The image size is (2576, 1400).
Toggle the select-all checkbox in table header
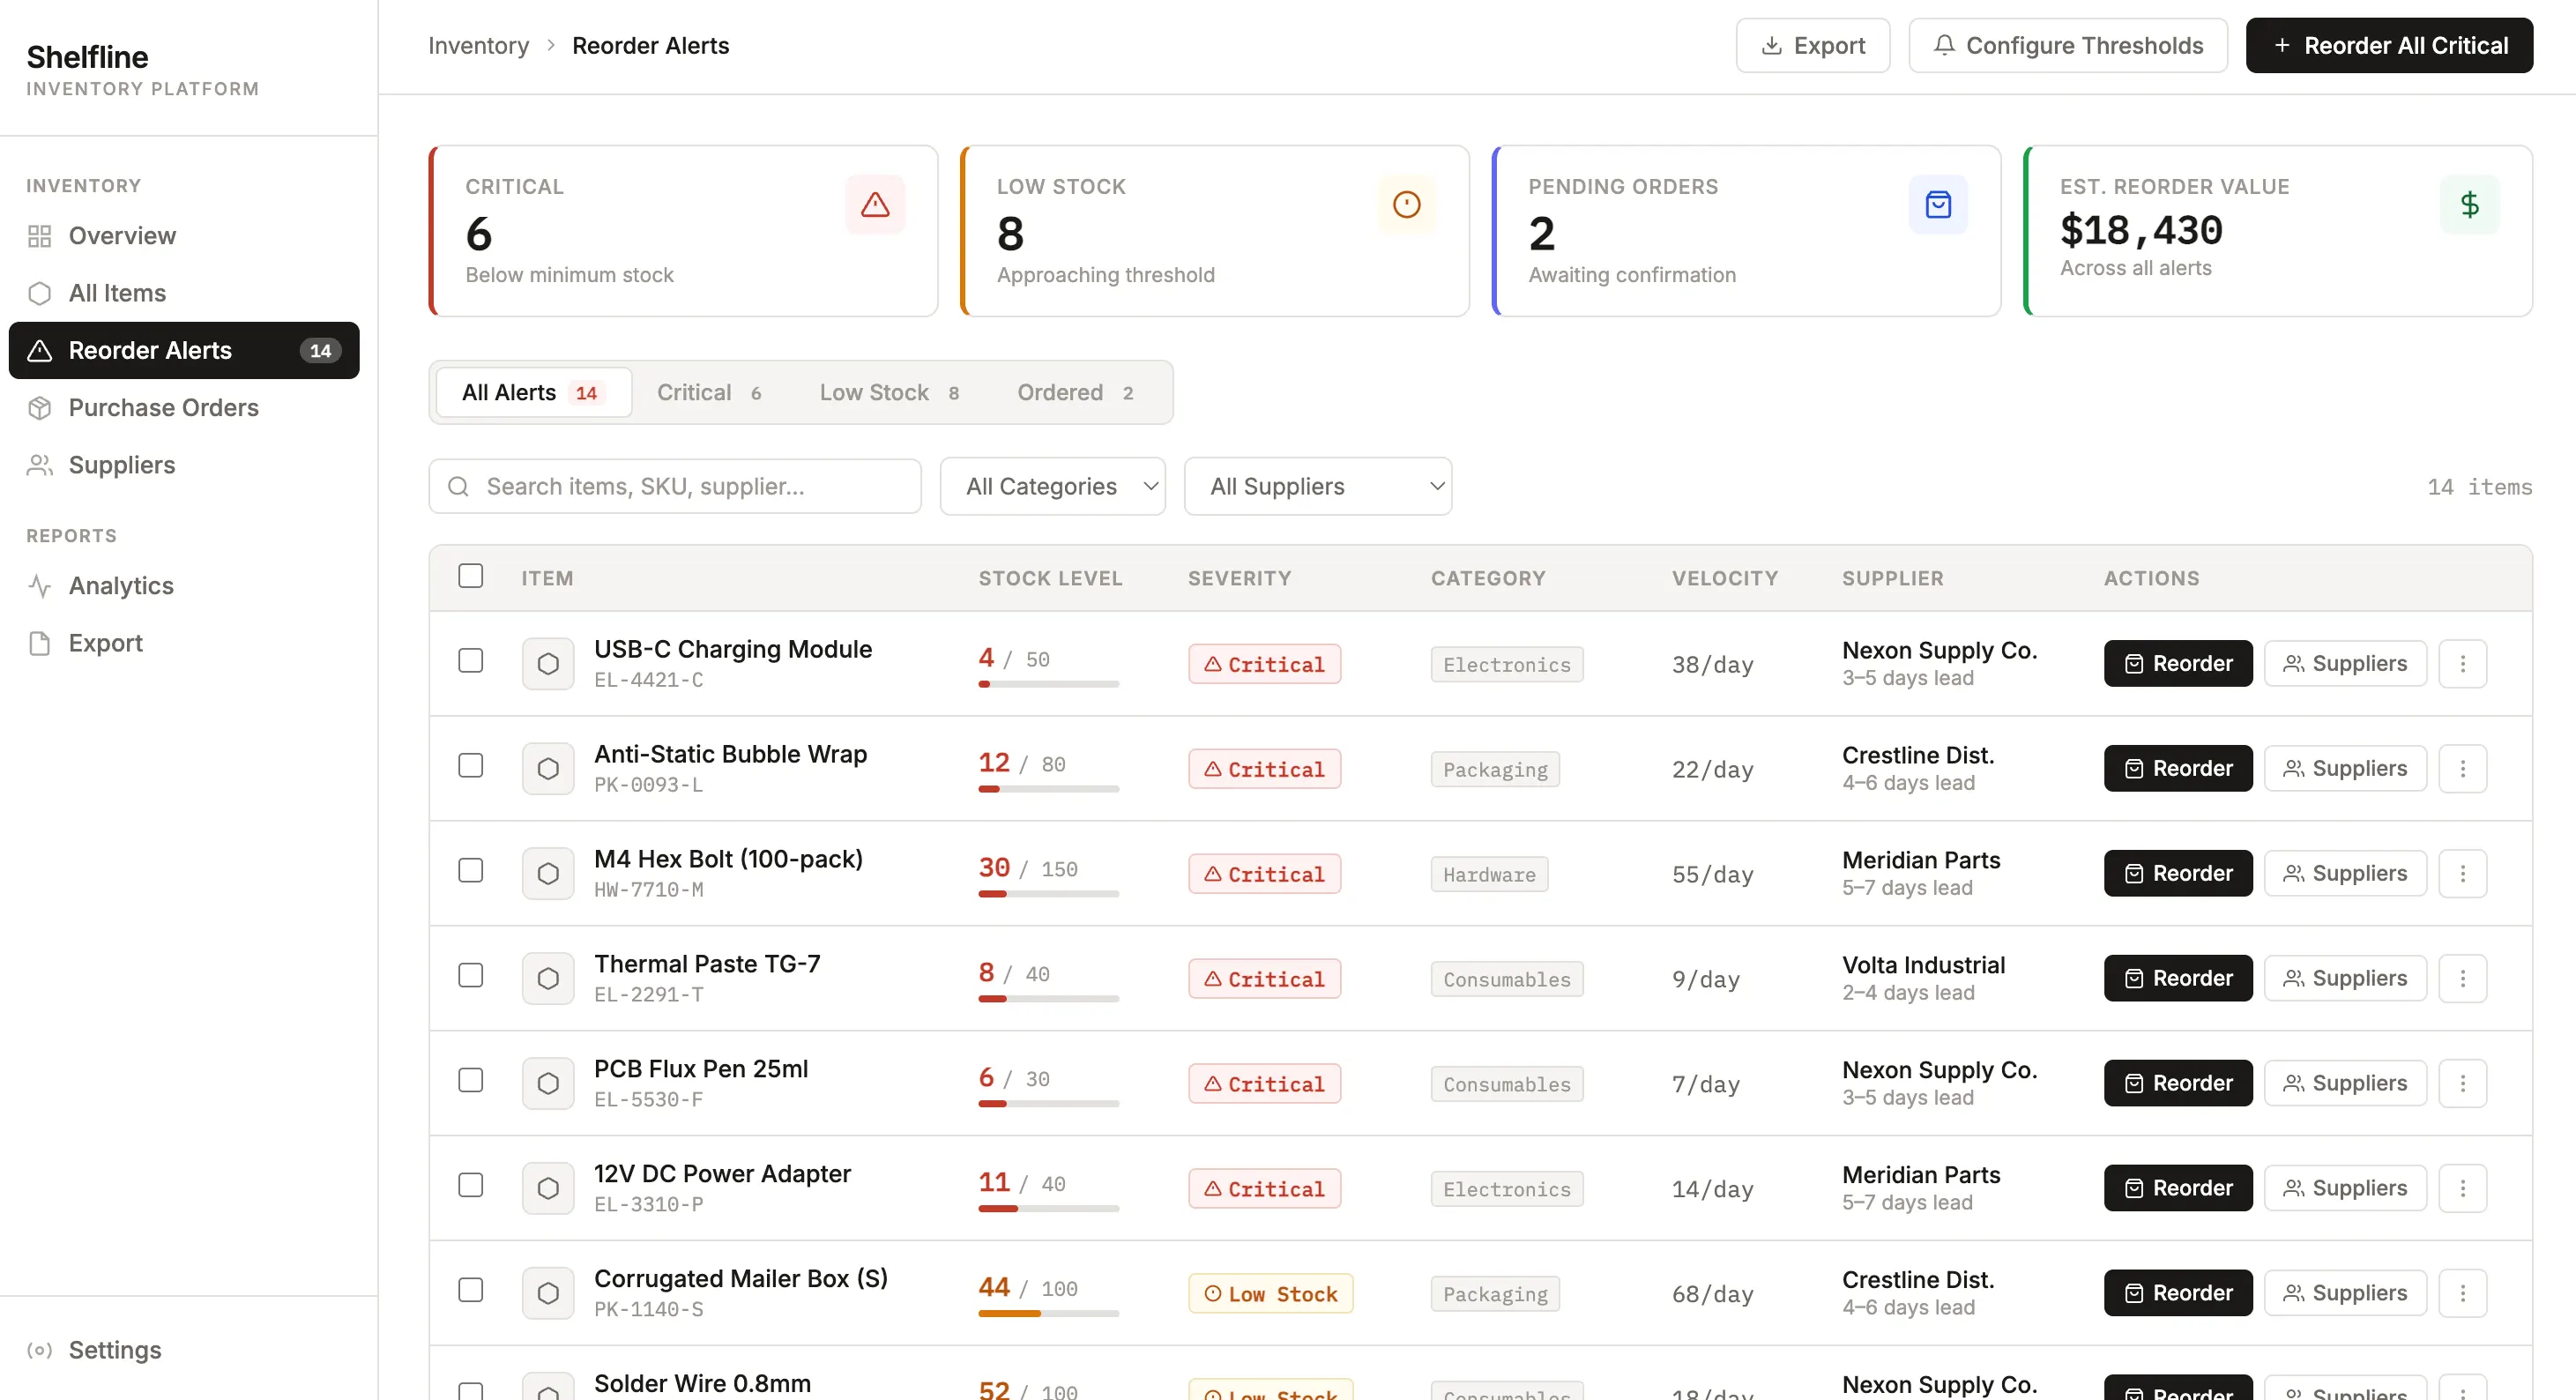[x=470, y=576]
